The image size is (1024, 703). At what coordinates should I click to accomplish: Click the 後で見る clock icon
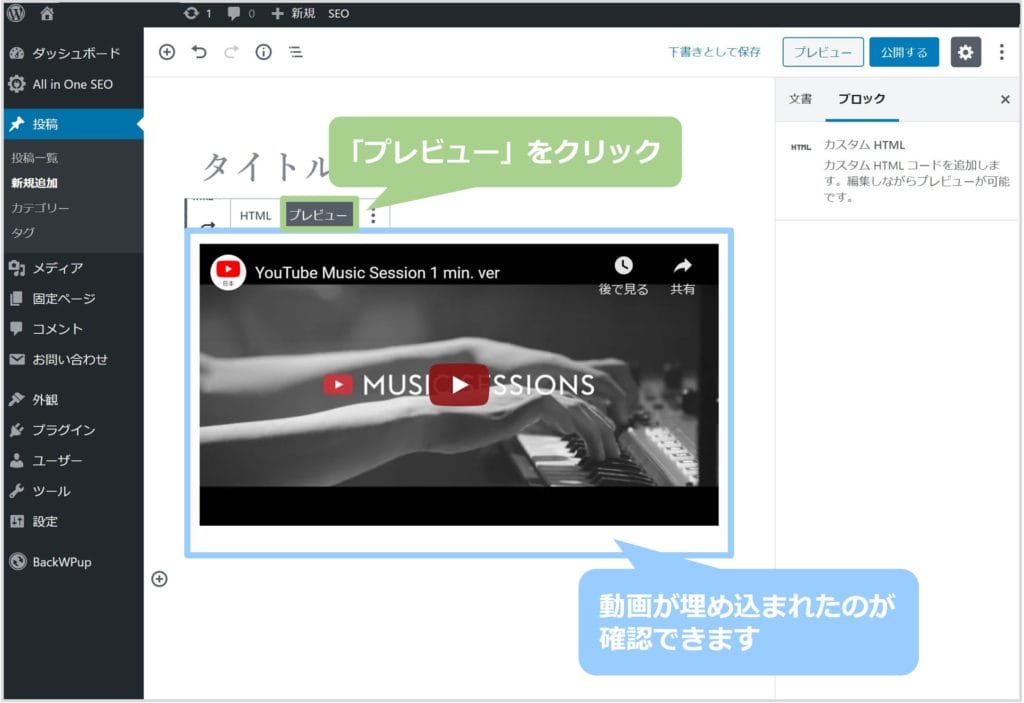[623, 266]
